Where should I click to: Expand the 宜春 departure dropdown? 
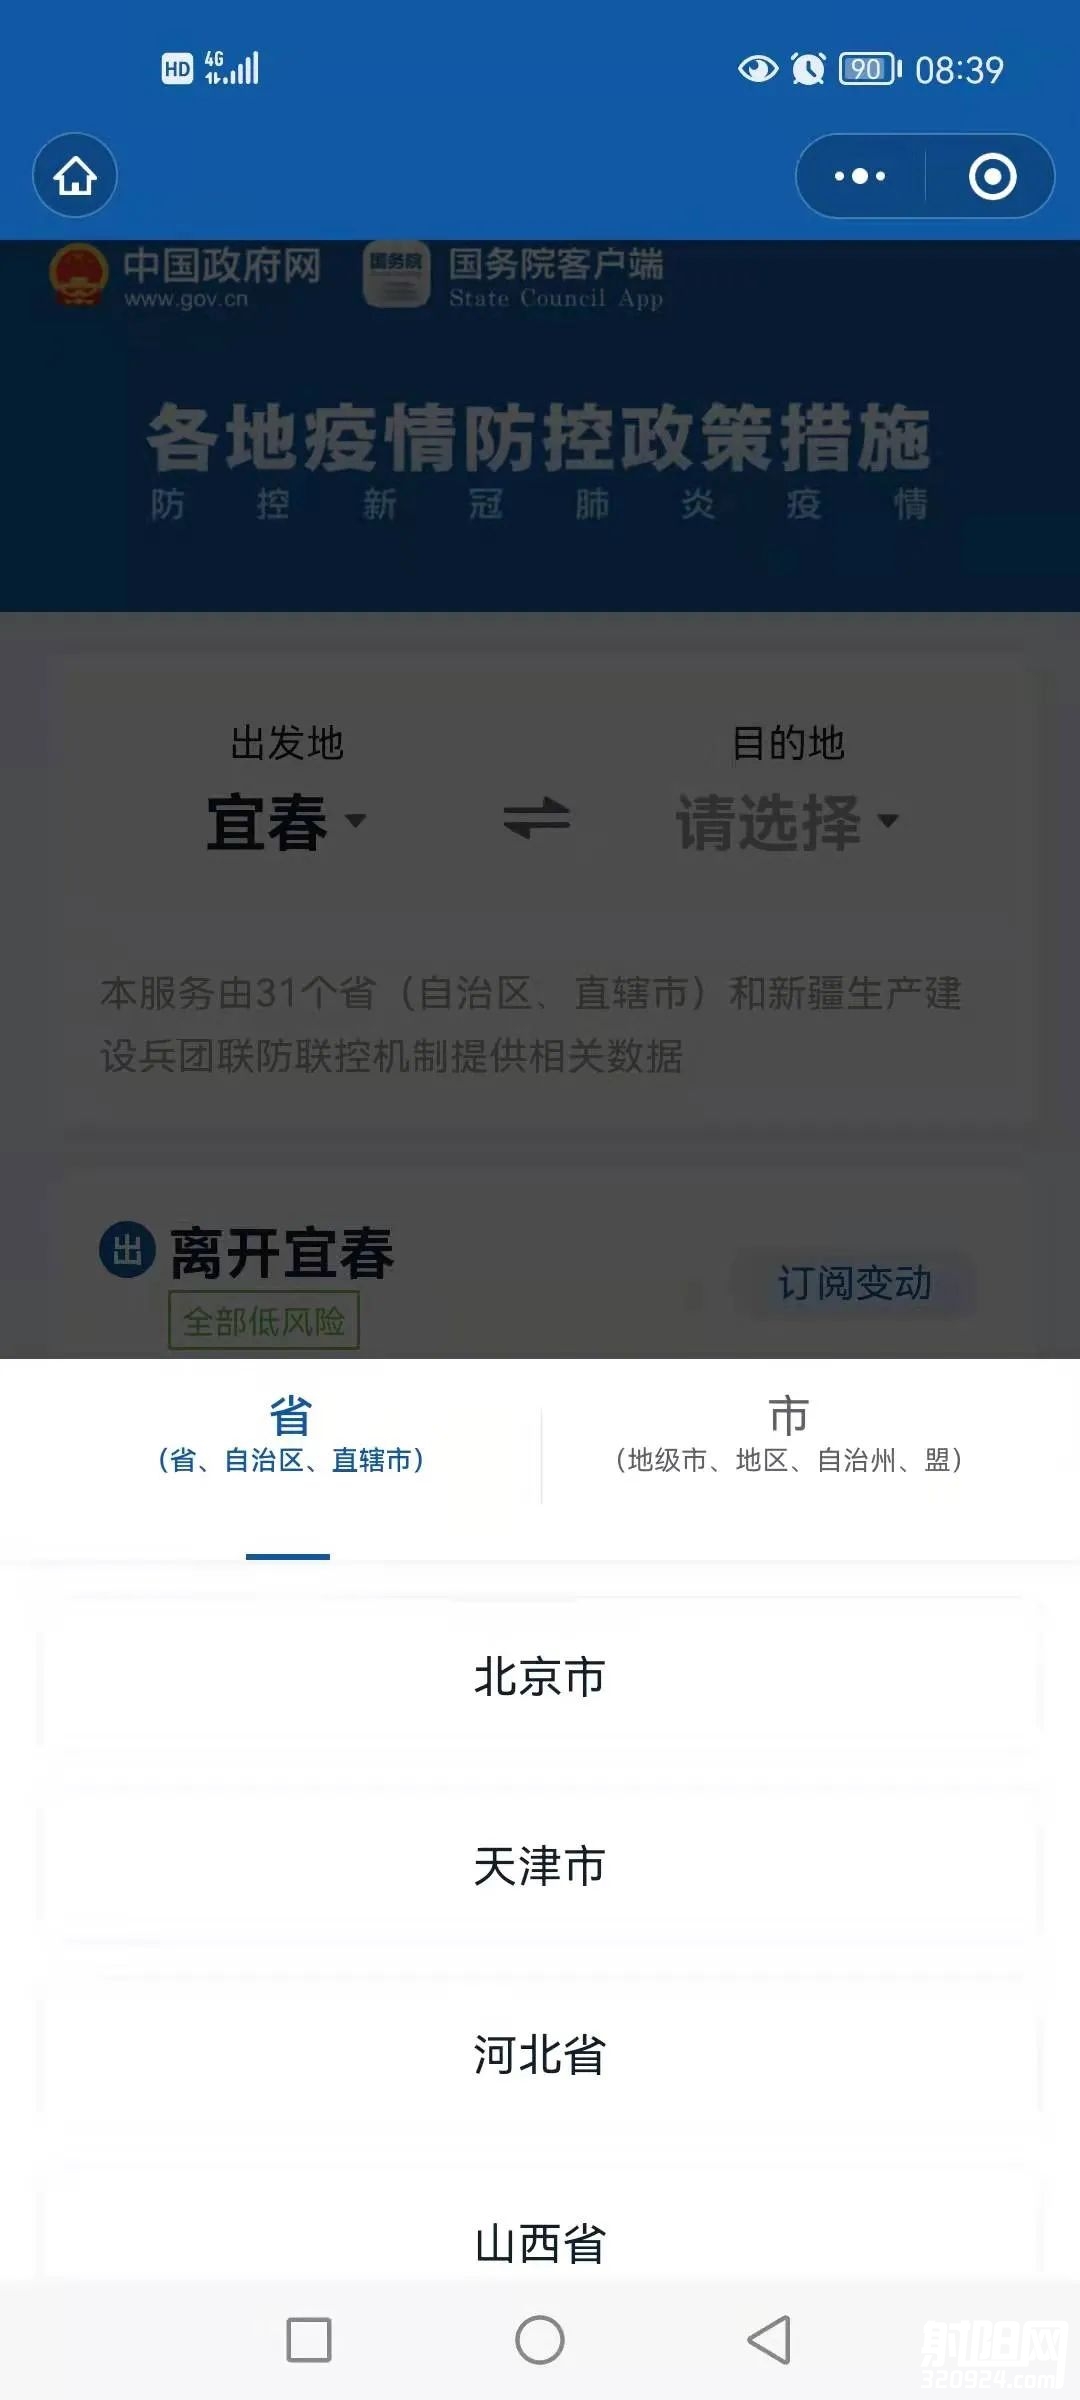click(286, 822)
